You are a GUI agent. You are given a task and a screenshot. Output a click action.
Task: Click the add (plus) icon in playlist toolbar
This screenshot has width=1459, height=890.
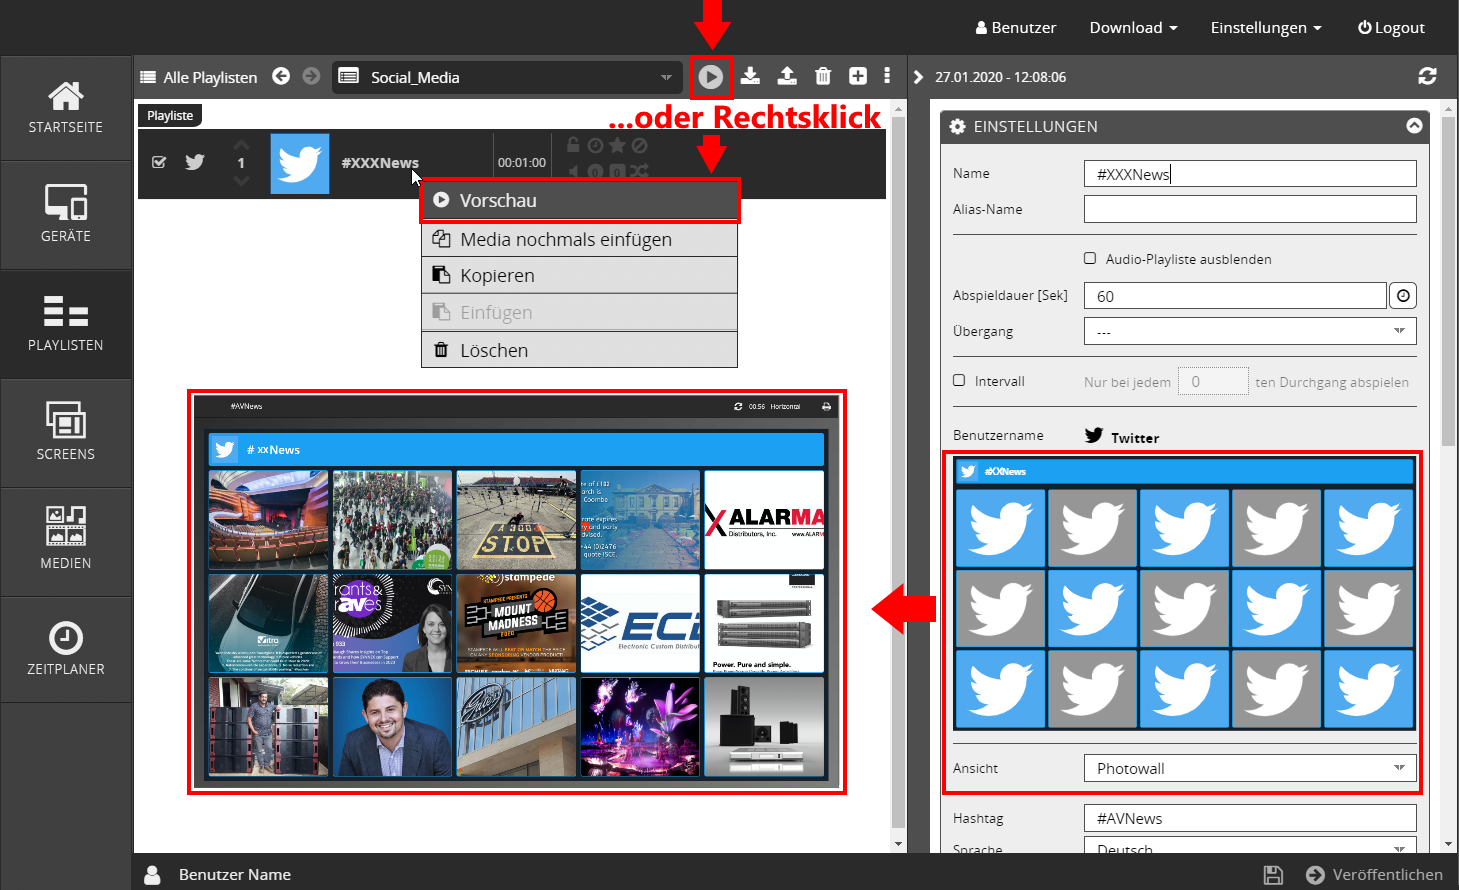(858, 76)
